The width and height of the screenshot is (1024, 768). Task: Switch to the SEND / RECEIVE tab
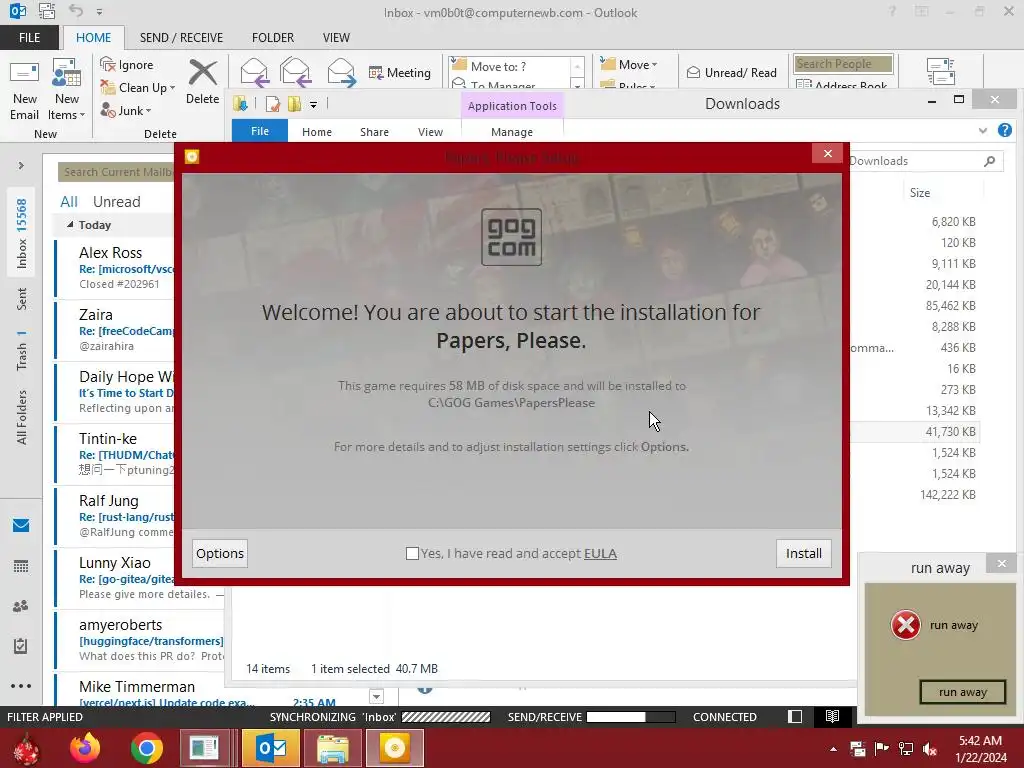[x=181, y=38]
